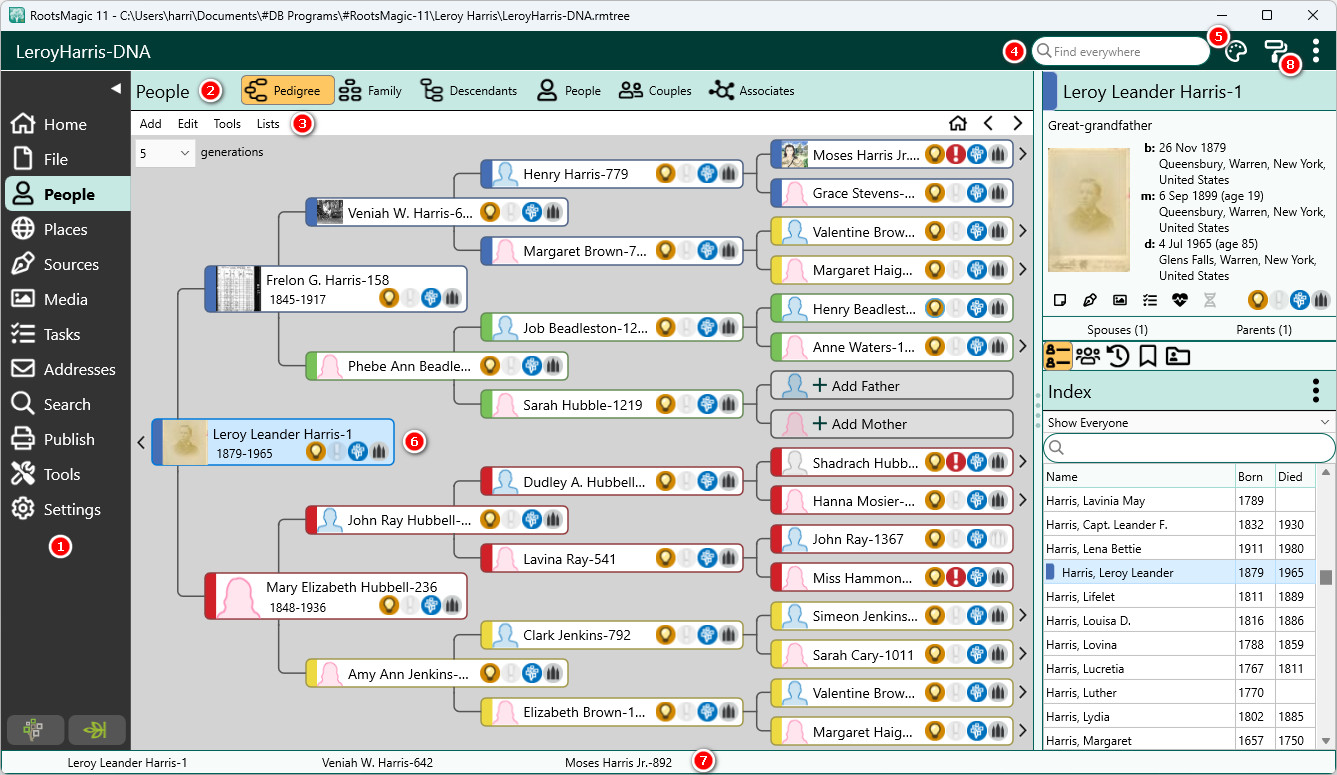Open the media image icon in person panel
Screen dimensions: 1337x775
[x=1120, y=299]
